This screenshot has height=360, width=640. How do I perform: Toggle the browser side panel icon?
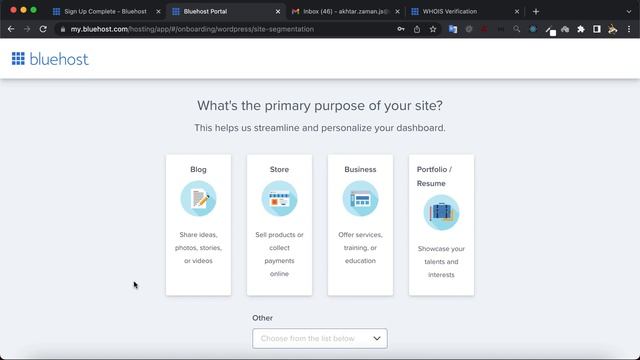(x=597, y=29)
